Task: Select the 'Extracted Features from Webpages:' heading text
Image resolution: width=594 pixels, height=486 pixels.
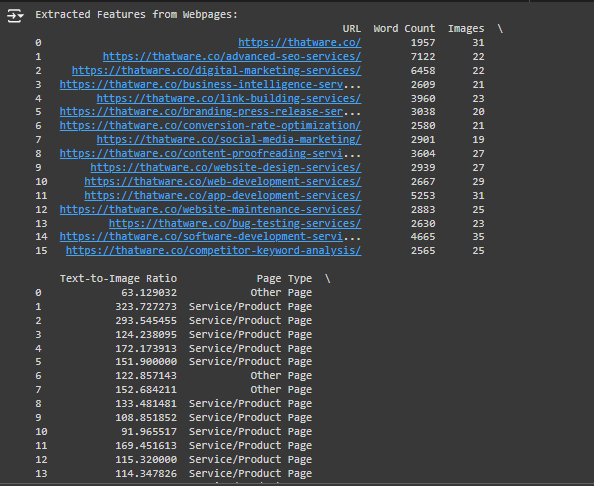Action: (136, 15)
